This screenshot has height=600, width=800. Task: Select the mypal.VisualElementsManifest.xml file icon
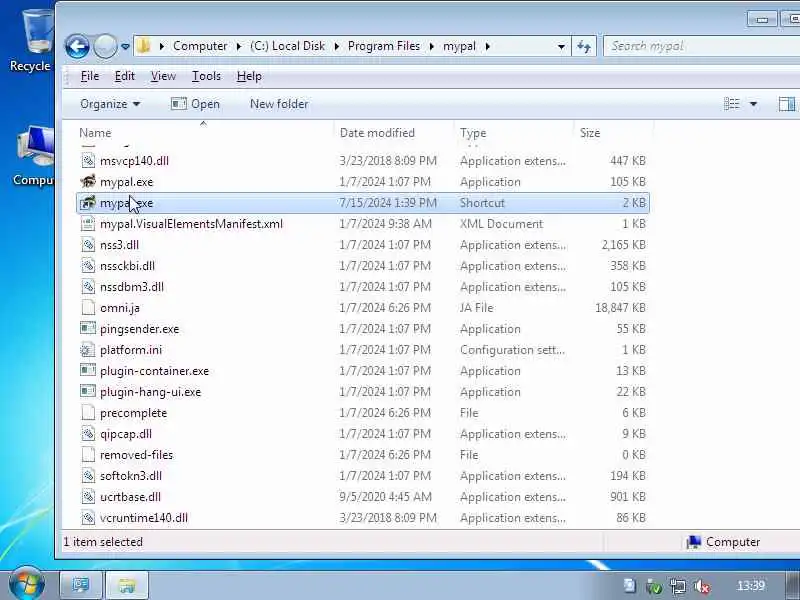coord(88,223)
